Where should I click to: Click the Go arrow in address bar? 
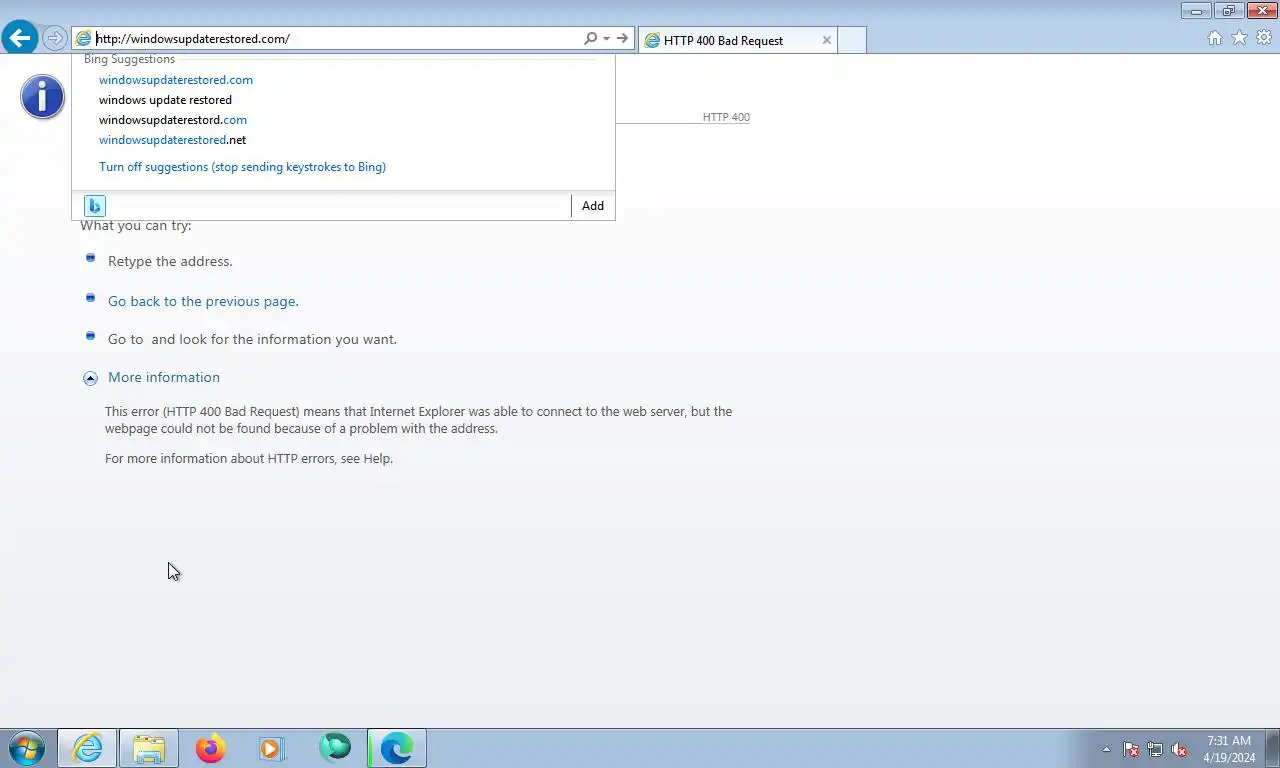622,38
